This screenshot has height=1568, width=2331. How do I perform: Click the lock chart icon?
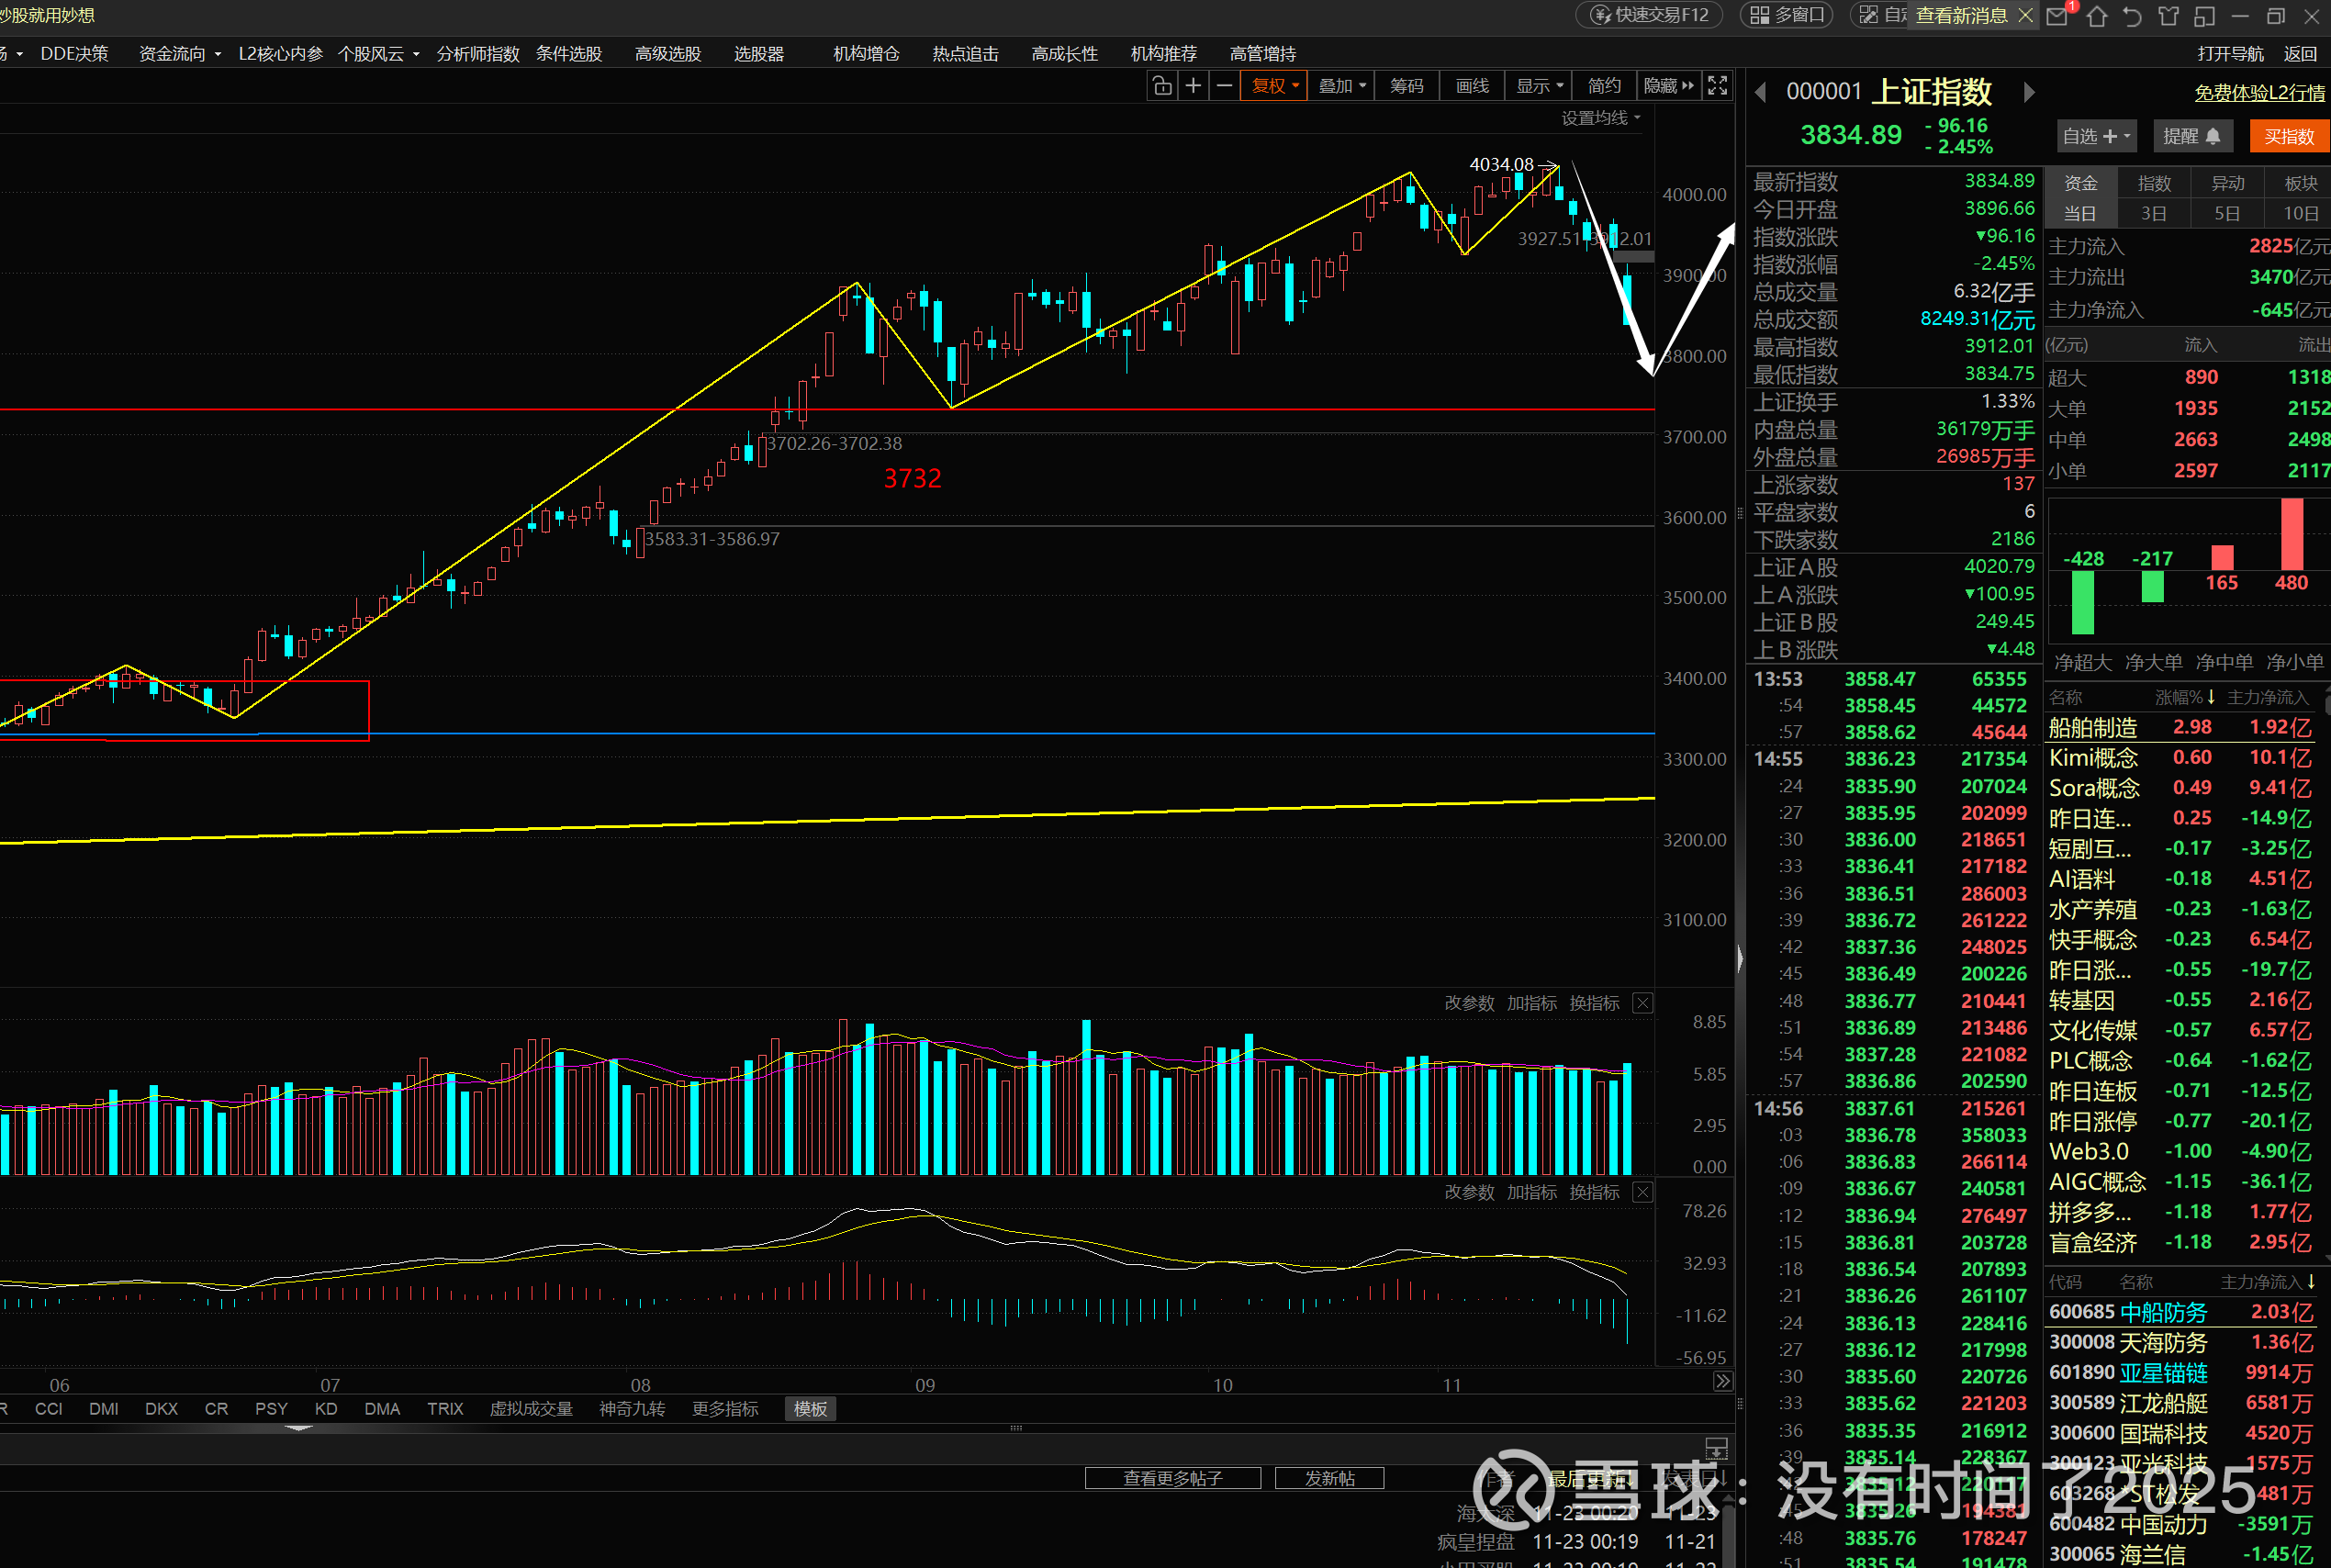click(1161, 86)
